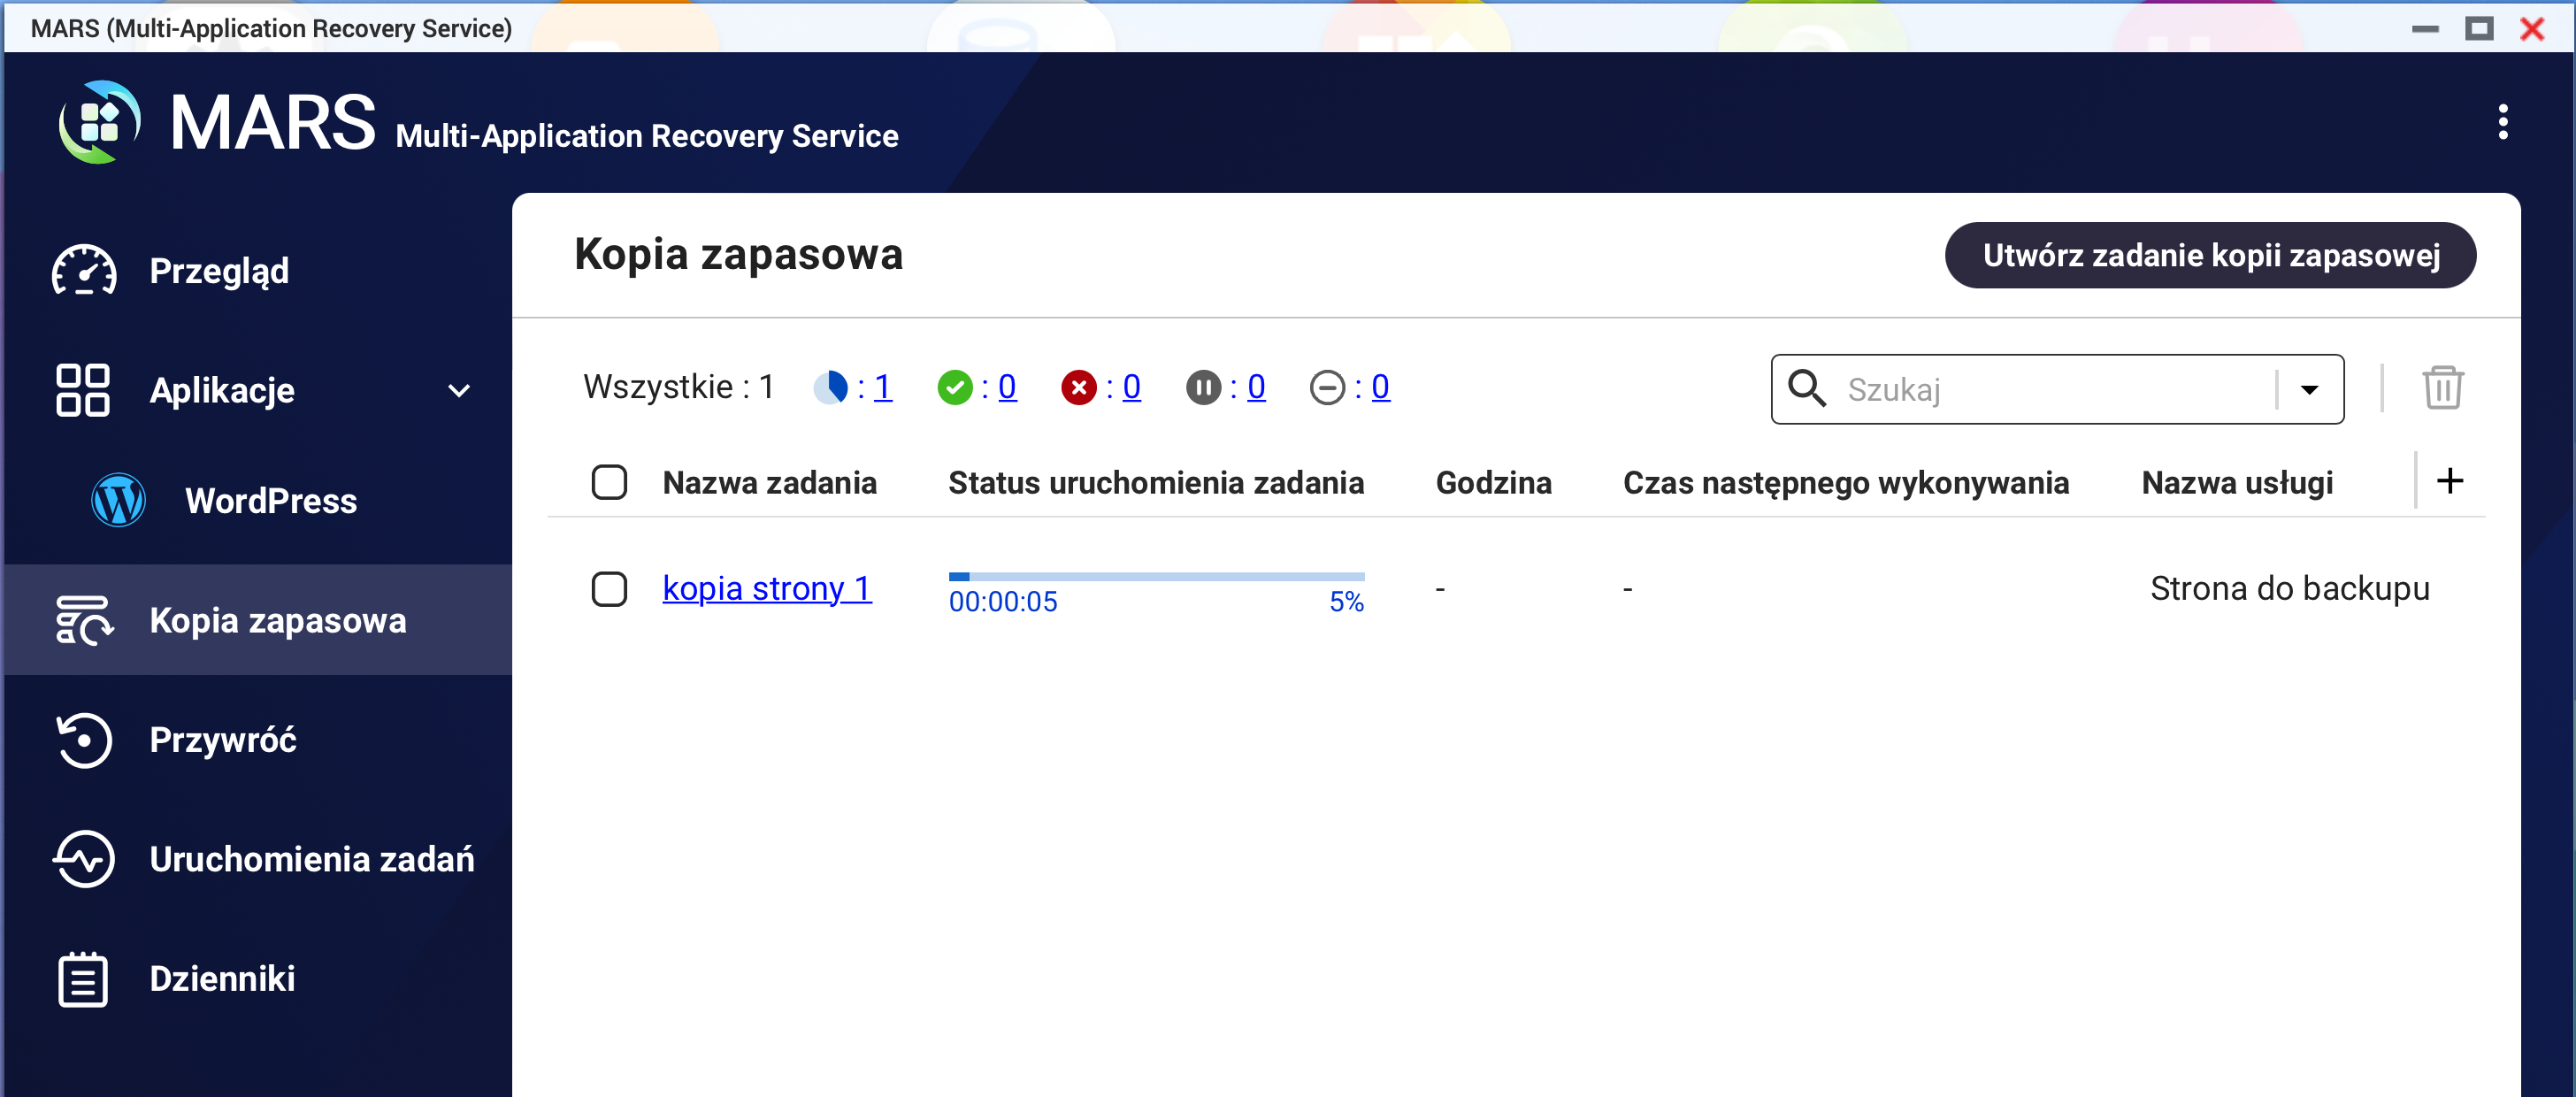Go to Przywróć section
This screenshot has width=2576, height=1097.
click(222, 740)
